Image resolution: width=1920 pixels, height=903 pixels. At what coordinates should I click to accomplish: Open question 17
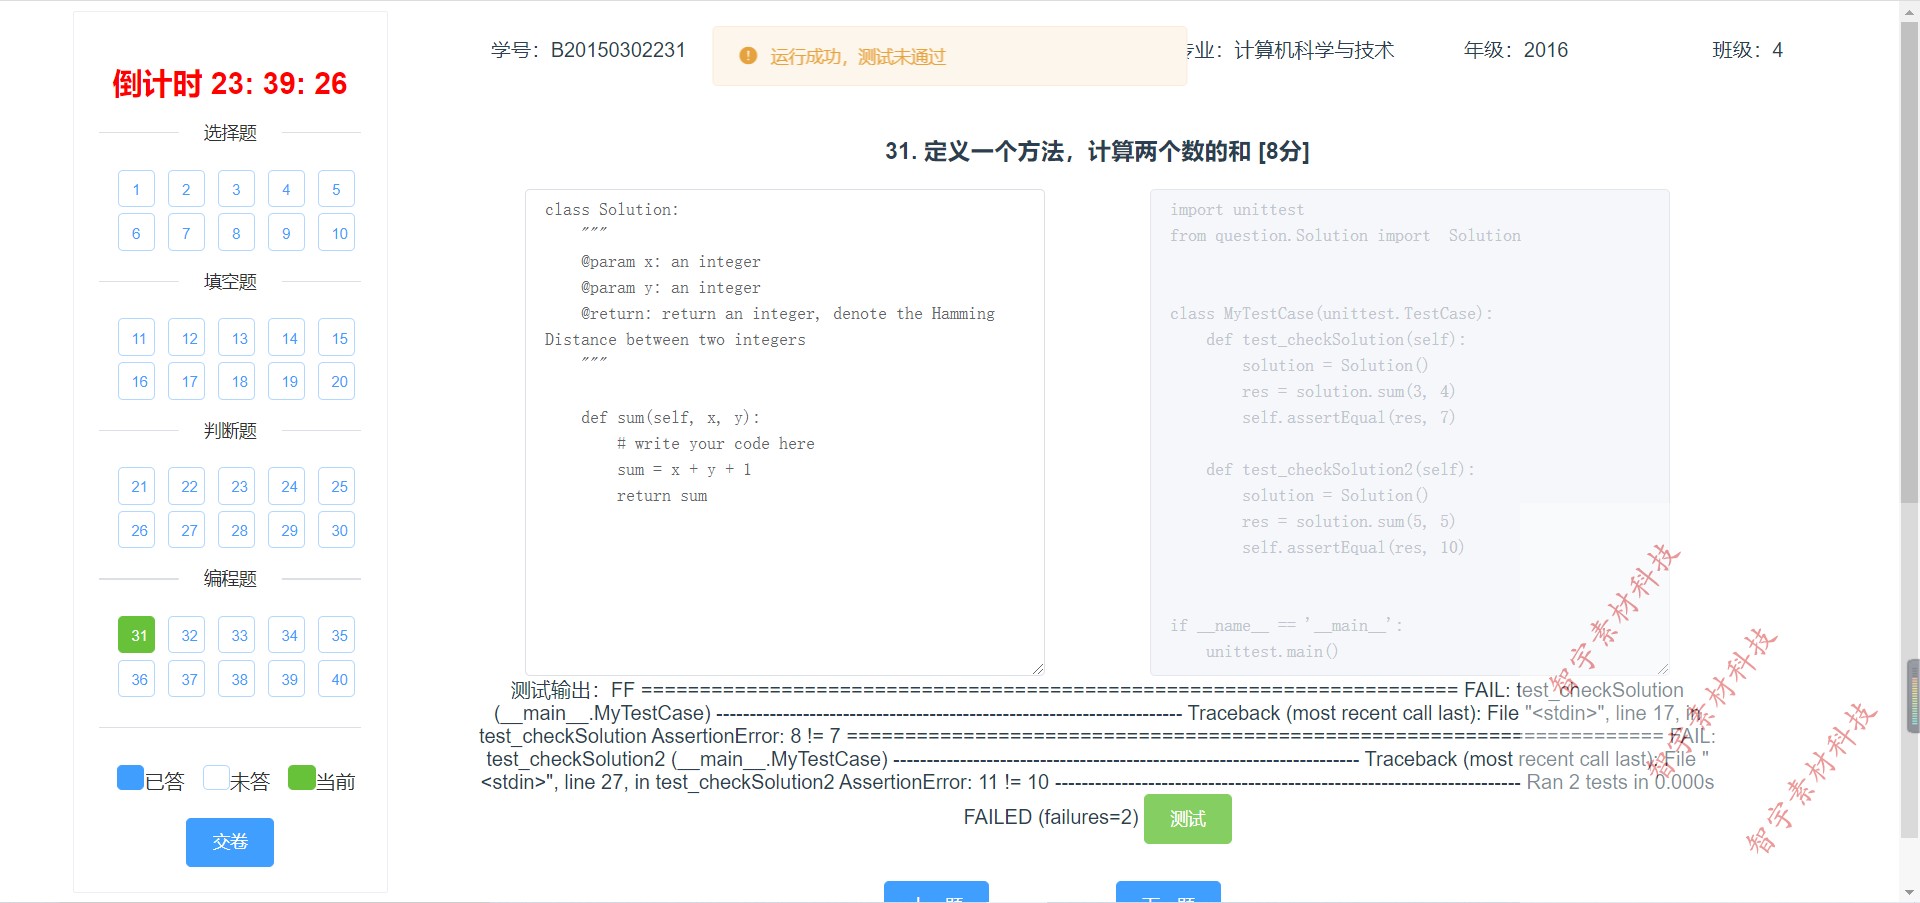pyautogui.click(x=186, y=381)
